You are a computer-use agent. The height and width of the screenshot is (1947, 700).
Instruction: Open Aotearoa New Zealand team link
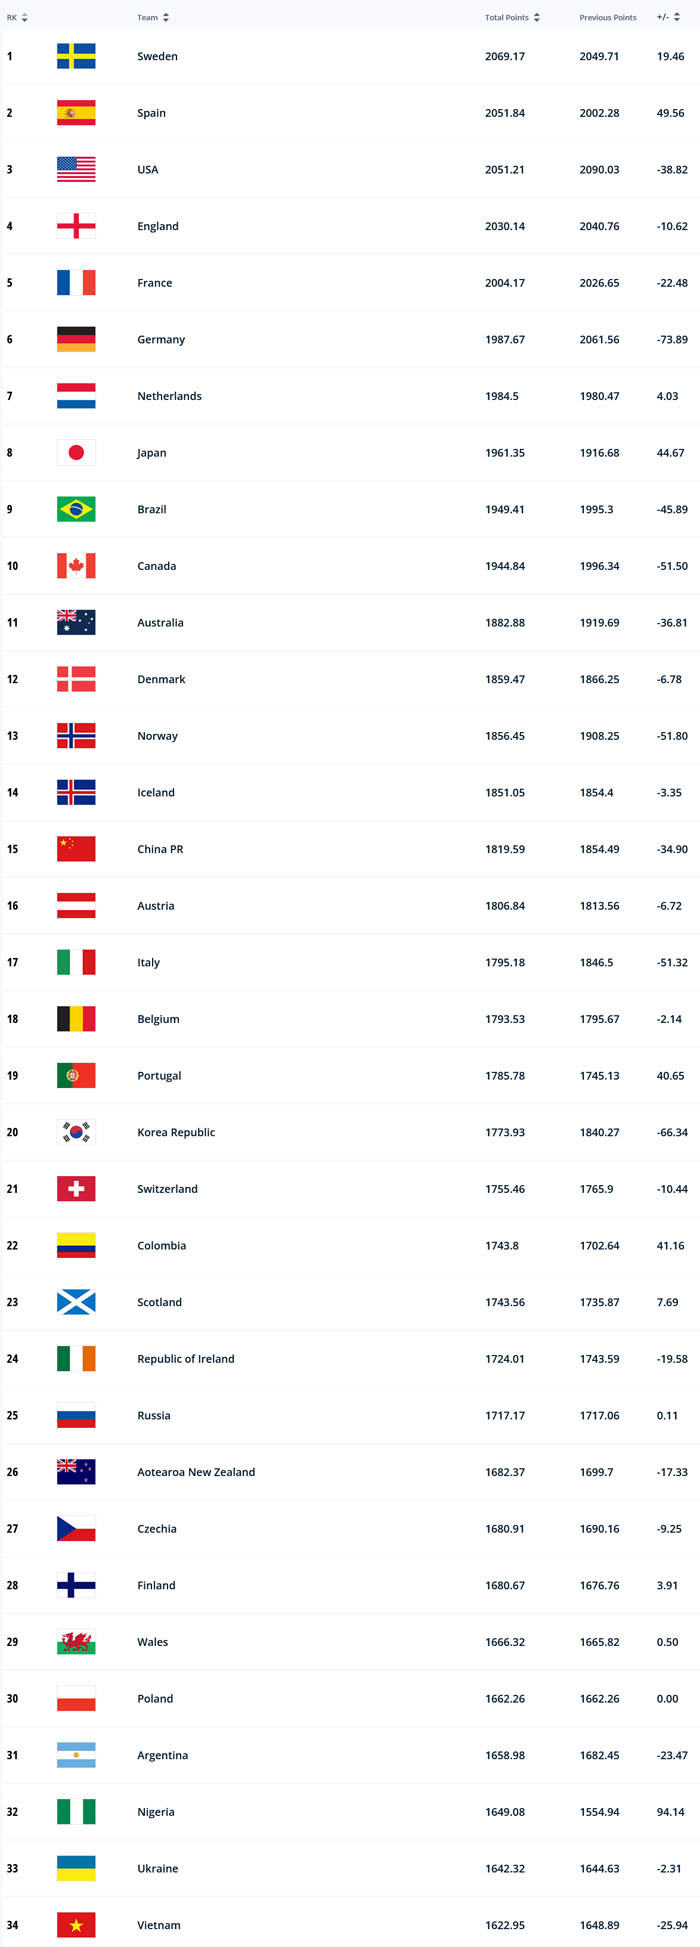pyautogui.click(x=196, y=1472)
